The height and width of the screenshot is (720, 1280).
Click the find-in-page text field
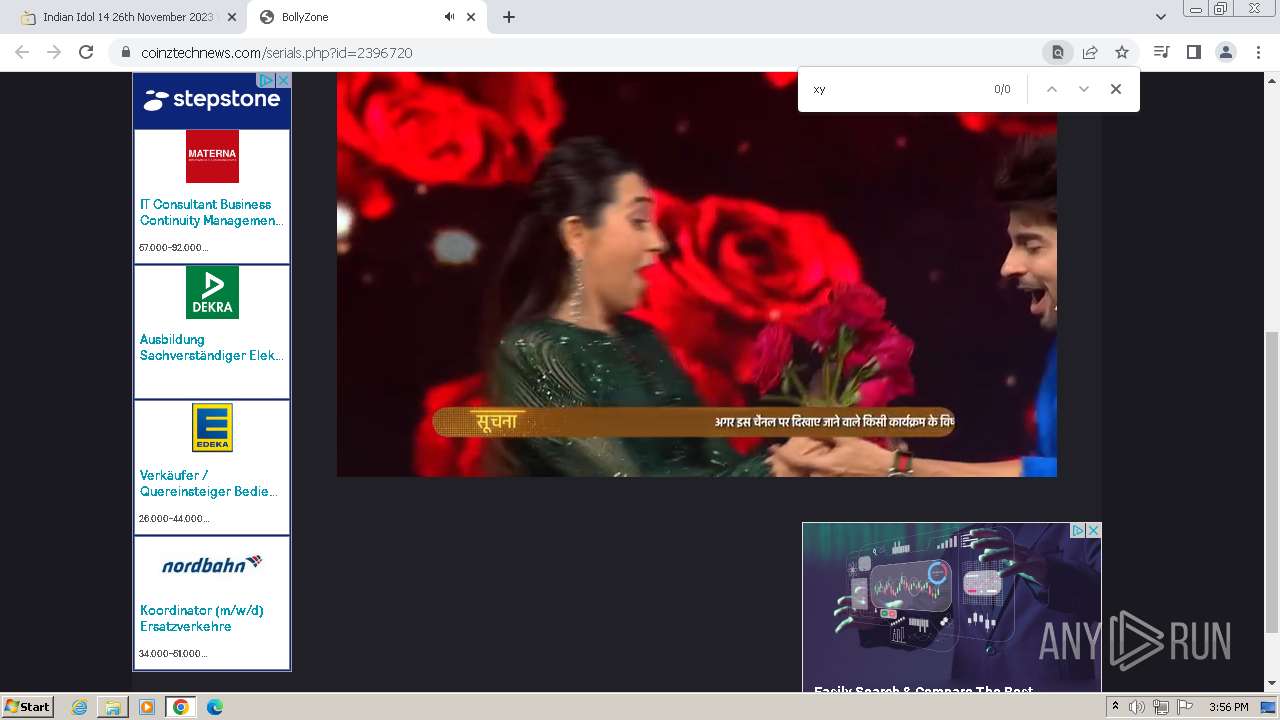pyautogui.click(x=895, y=89)
